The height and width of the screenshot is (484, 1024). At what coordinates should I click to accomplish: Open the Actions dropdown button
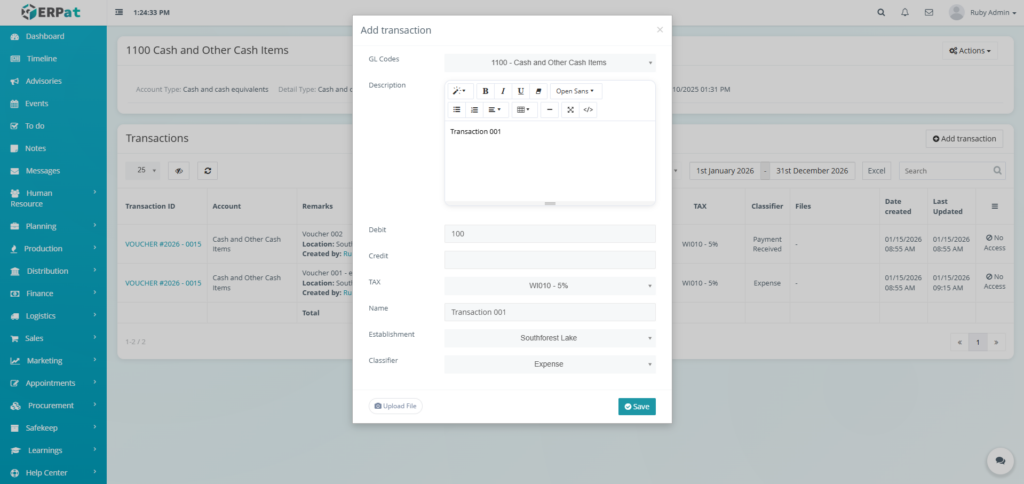(970, 51)
